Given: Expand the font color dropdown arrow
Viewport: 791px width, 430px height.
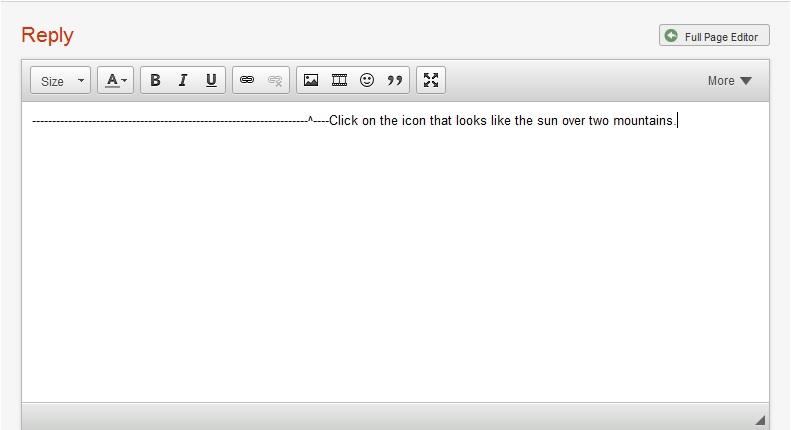Looking at the screenshot, I should (x=125, y=81).
